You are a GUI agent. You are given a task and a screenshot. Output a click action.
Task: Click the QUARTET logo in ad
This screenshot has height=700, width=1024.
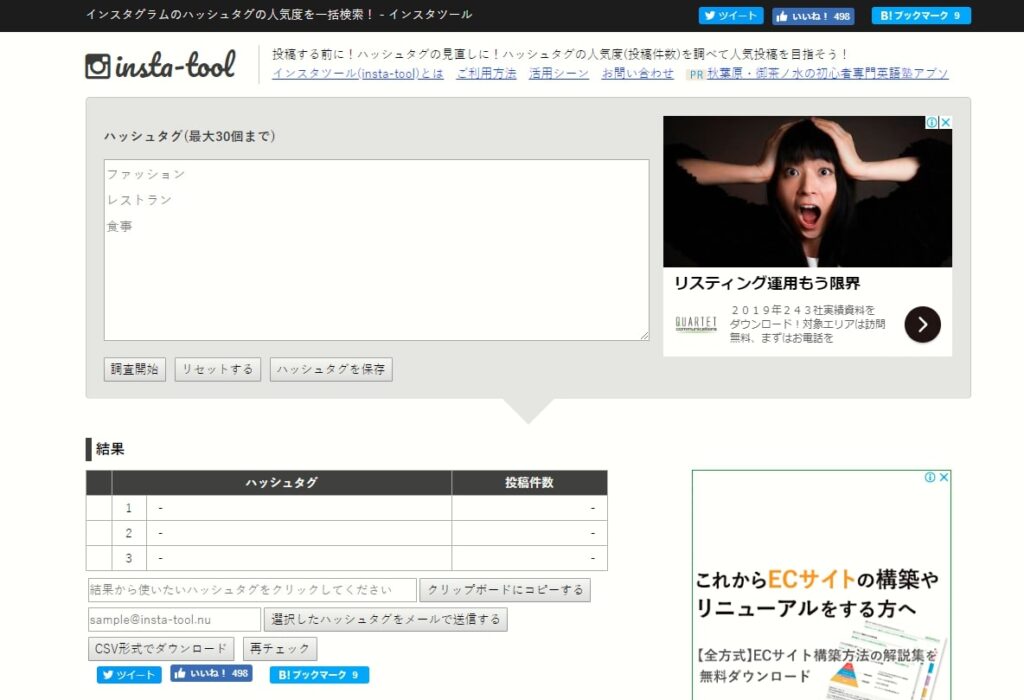(696, 324)
